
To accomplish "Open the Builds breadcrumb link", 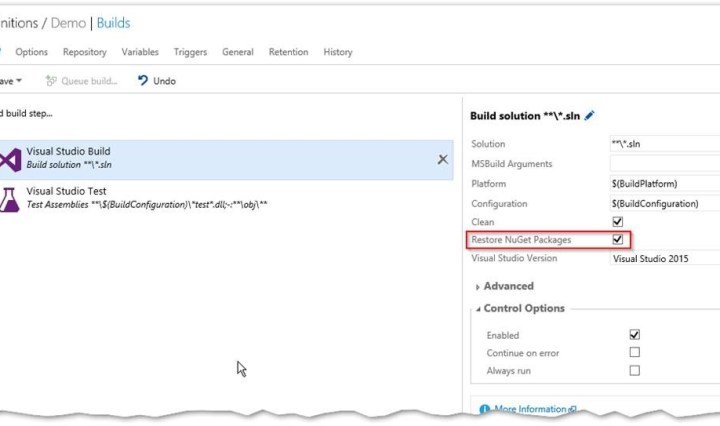I will point(113,23).
